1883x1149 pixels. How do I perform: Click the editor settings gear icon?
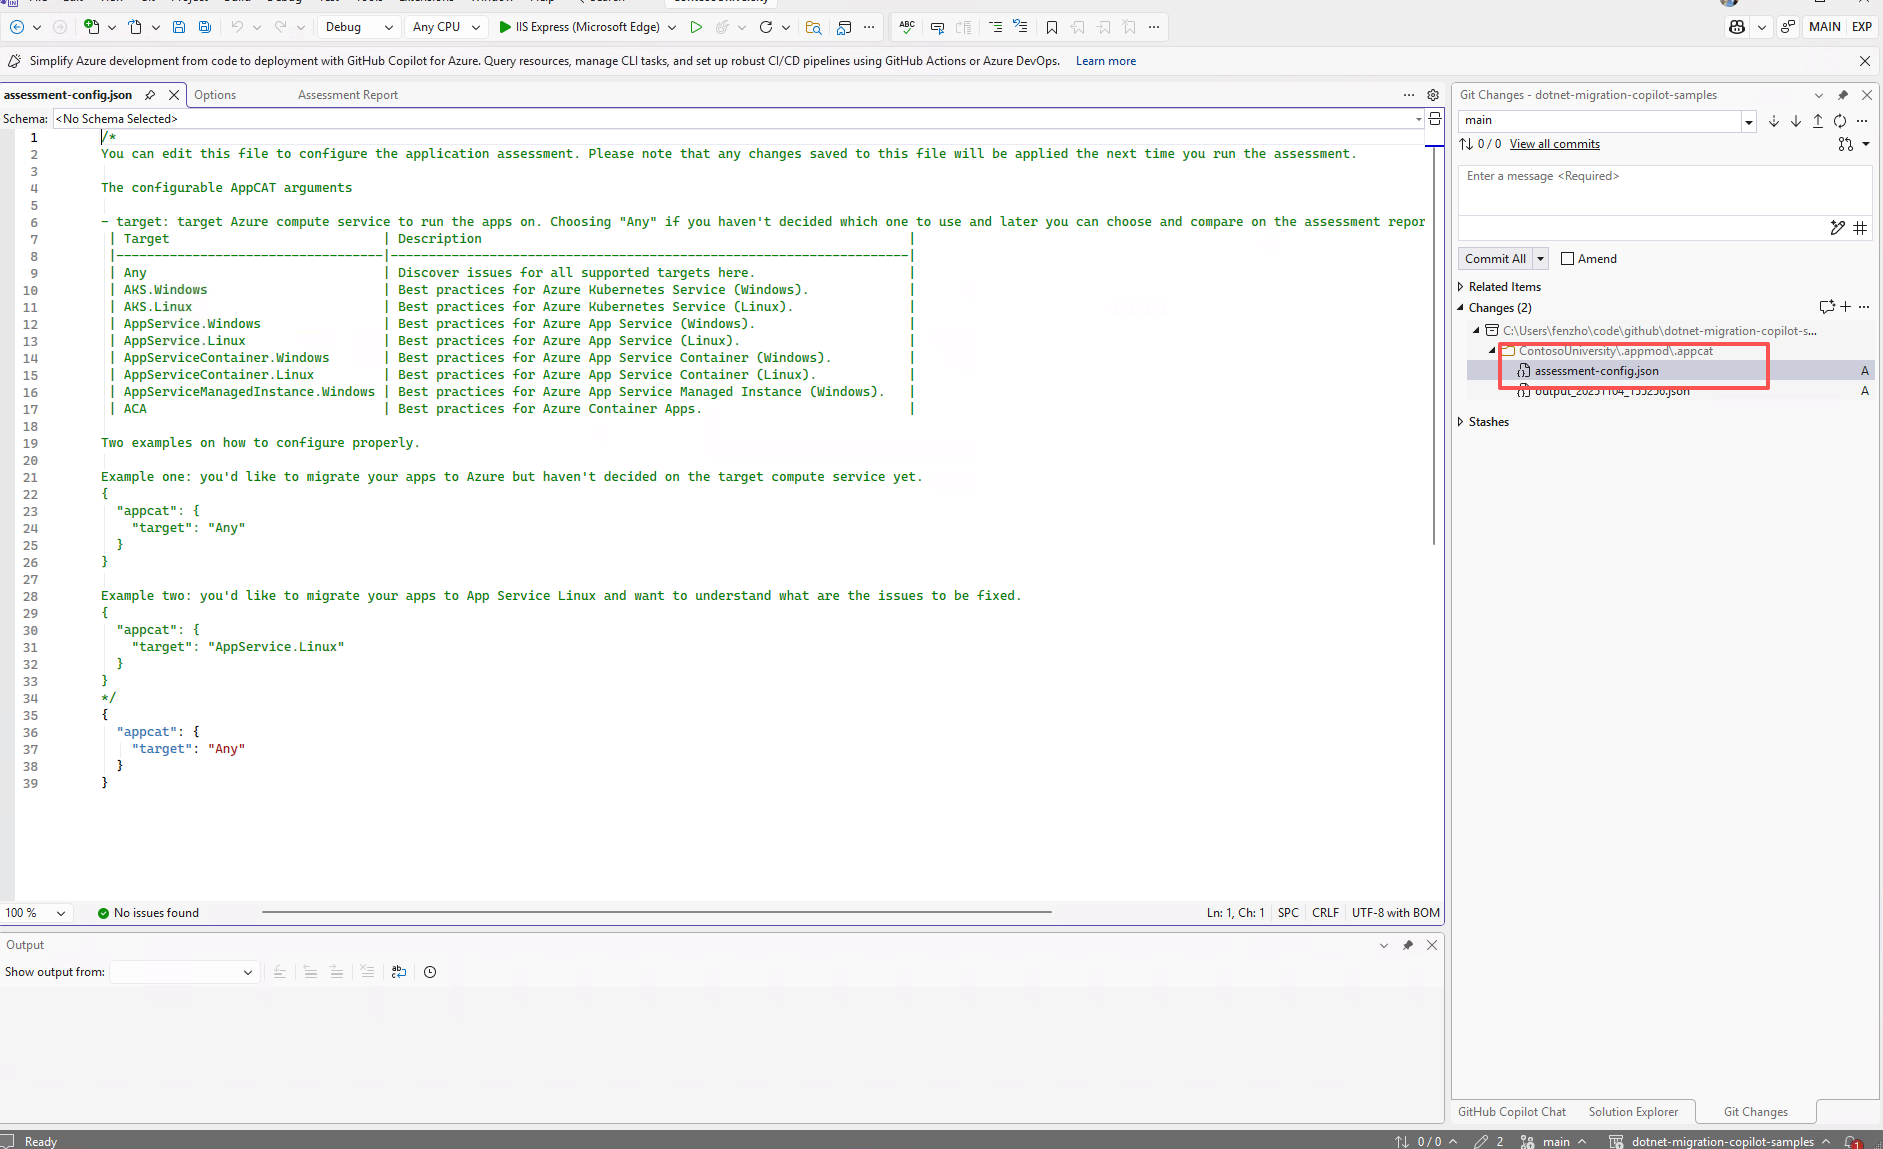pyautogui.click(x=1433, y=95)
